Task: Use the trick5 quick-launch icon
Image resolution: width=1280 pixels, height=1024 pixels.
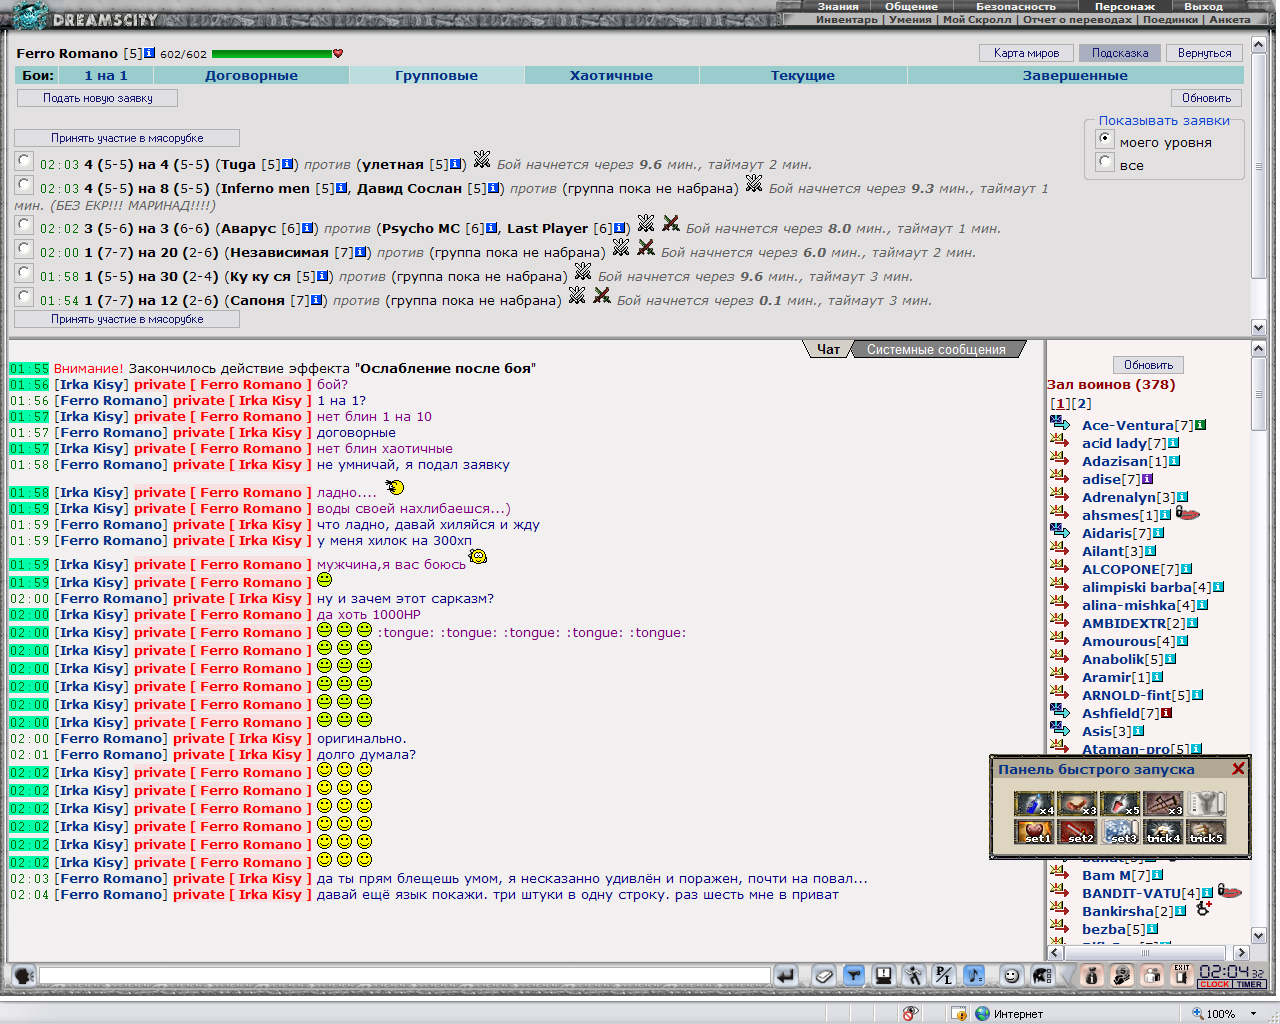Action: [x=1206, y=832]
